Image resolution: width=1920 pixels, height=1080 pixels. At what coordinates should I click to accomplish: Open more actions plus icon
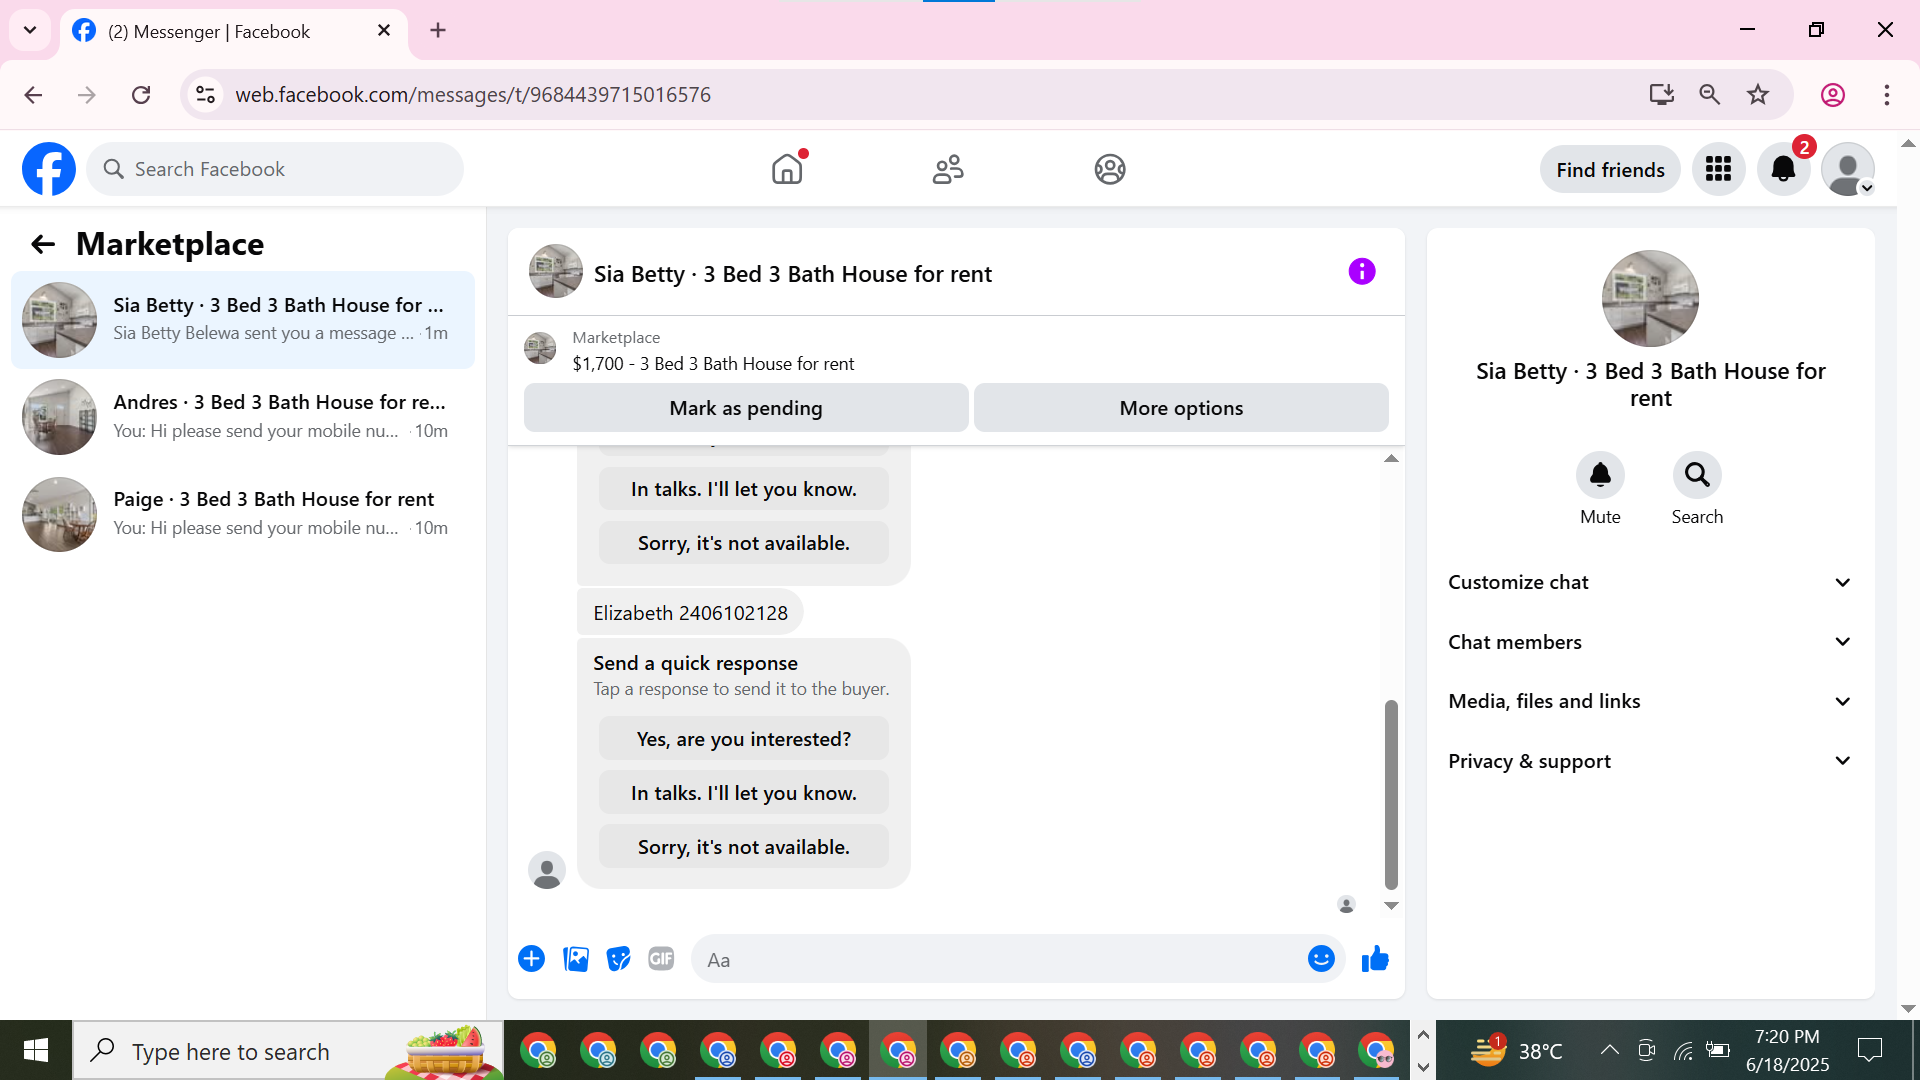[531, 959]
